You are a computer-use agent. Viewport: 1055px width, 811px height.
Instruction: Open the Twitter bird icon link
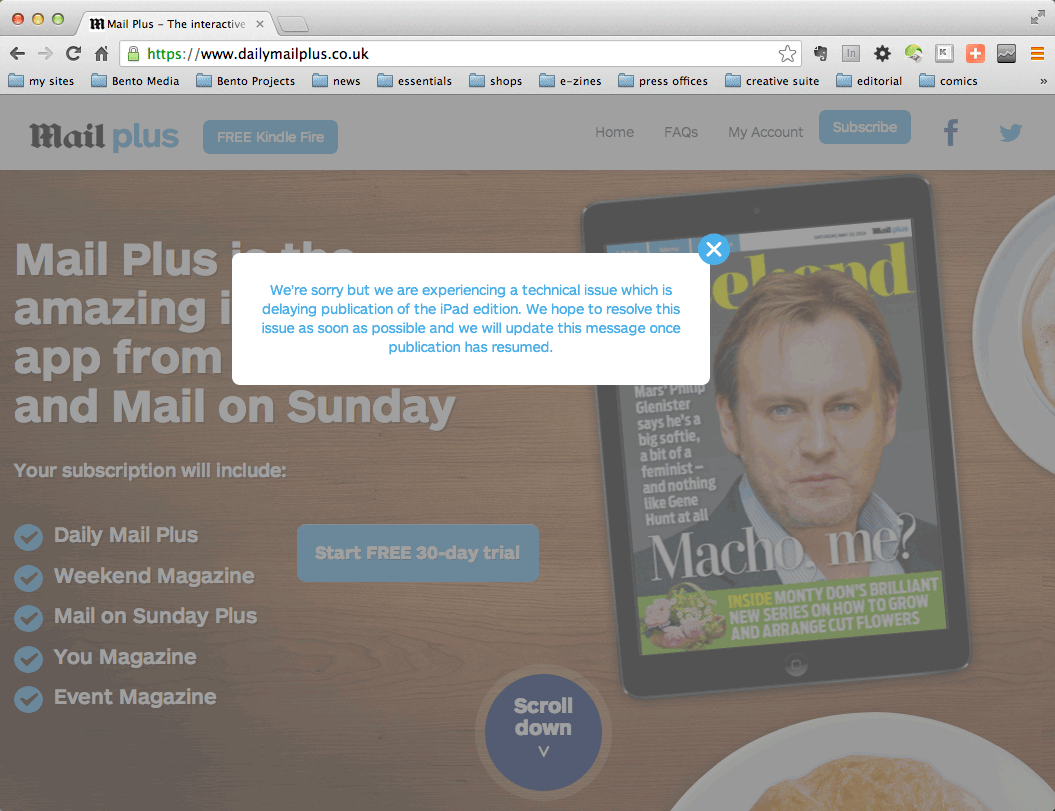click(1010, 133)
